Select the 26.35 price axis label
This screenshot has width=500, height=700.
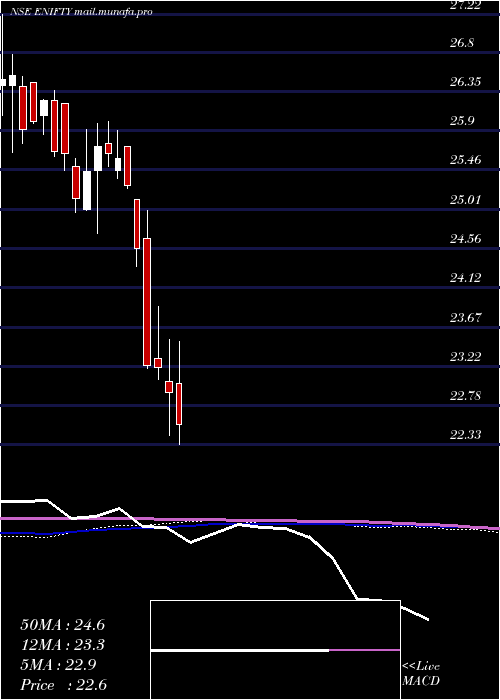click(x=466, y=82)
